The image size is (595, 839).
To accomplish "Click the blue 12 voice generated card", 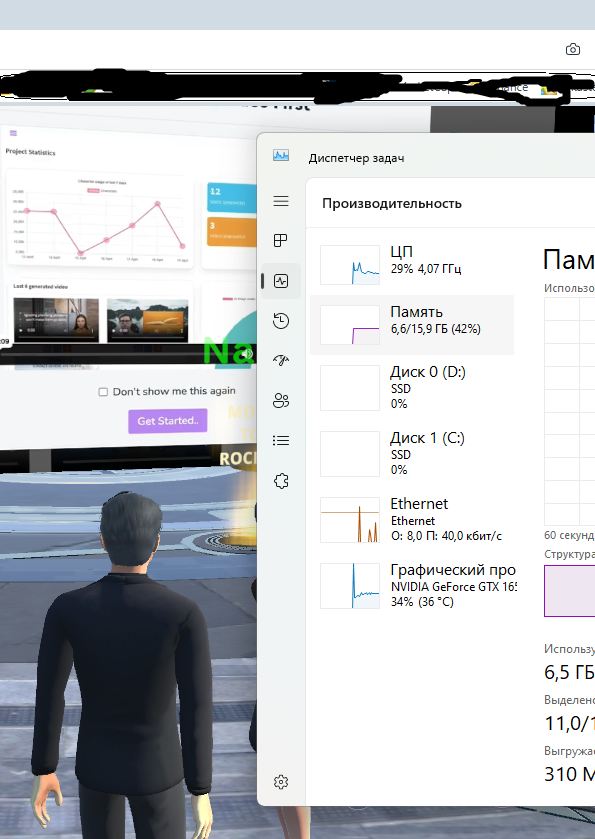I will point(231,197).
